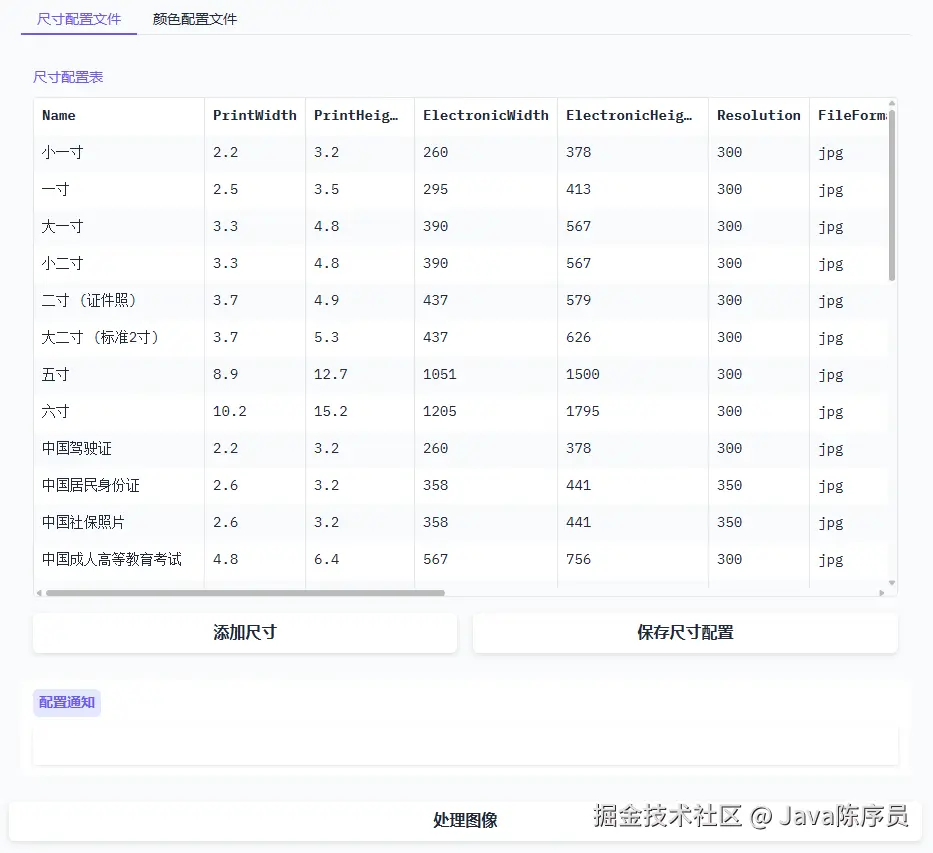
Task: Select the Name column header
Action: (x=119, y=116)
